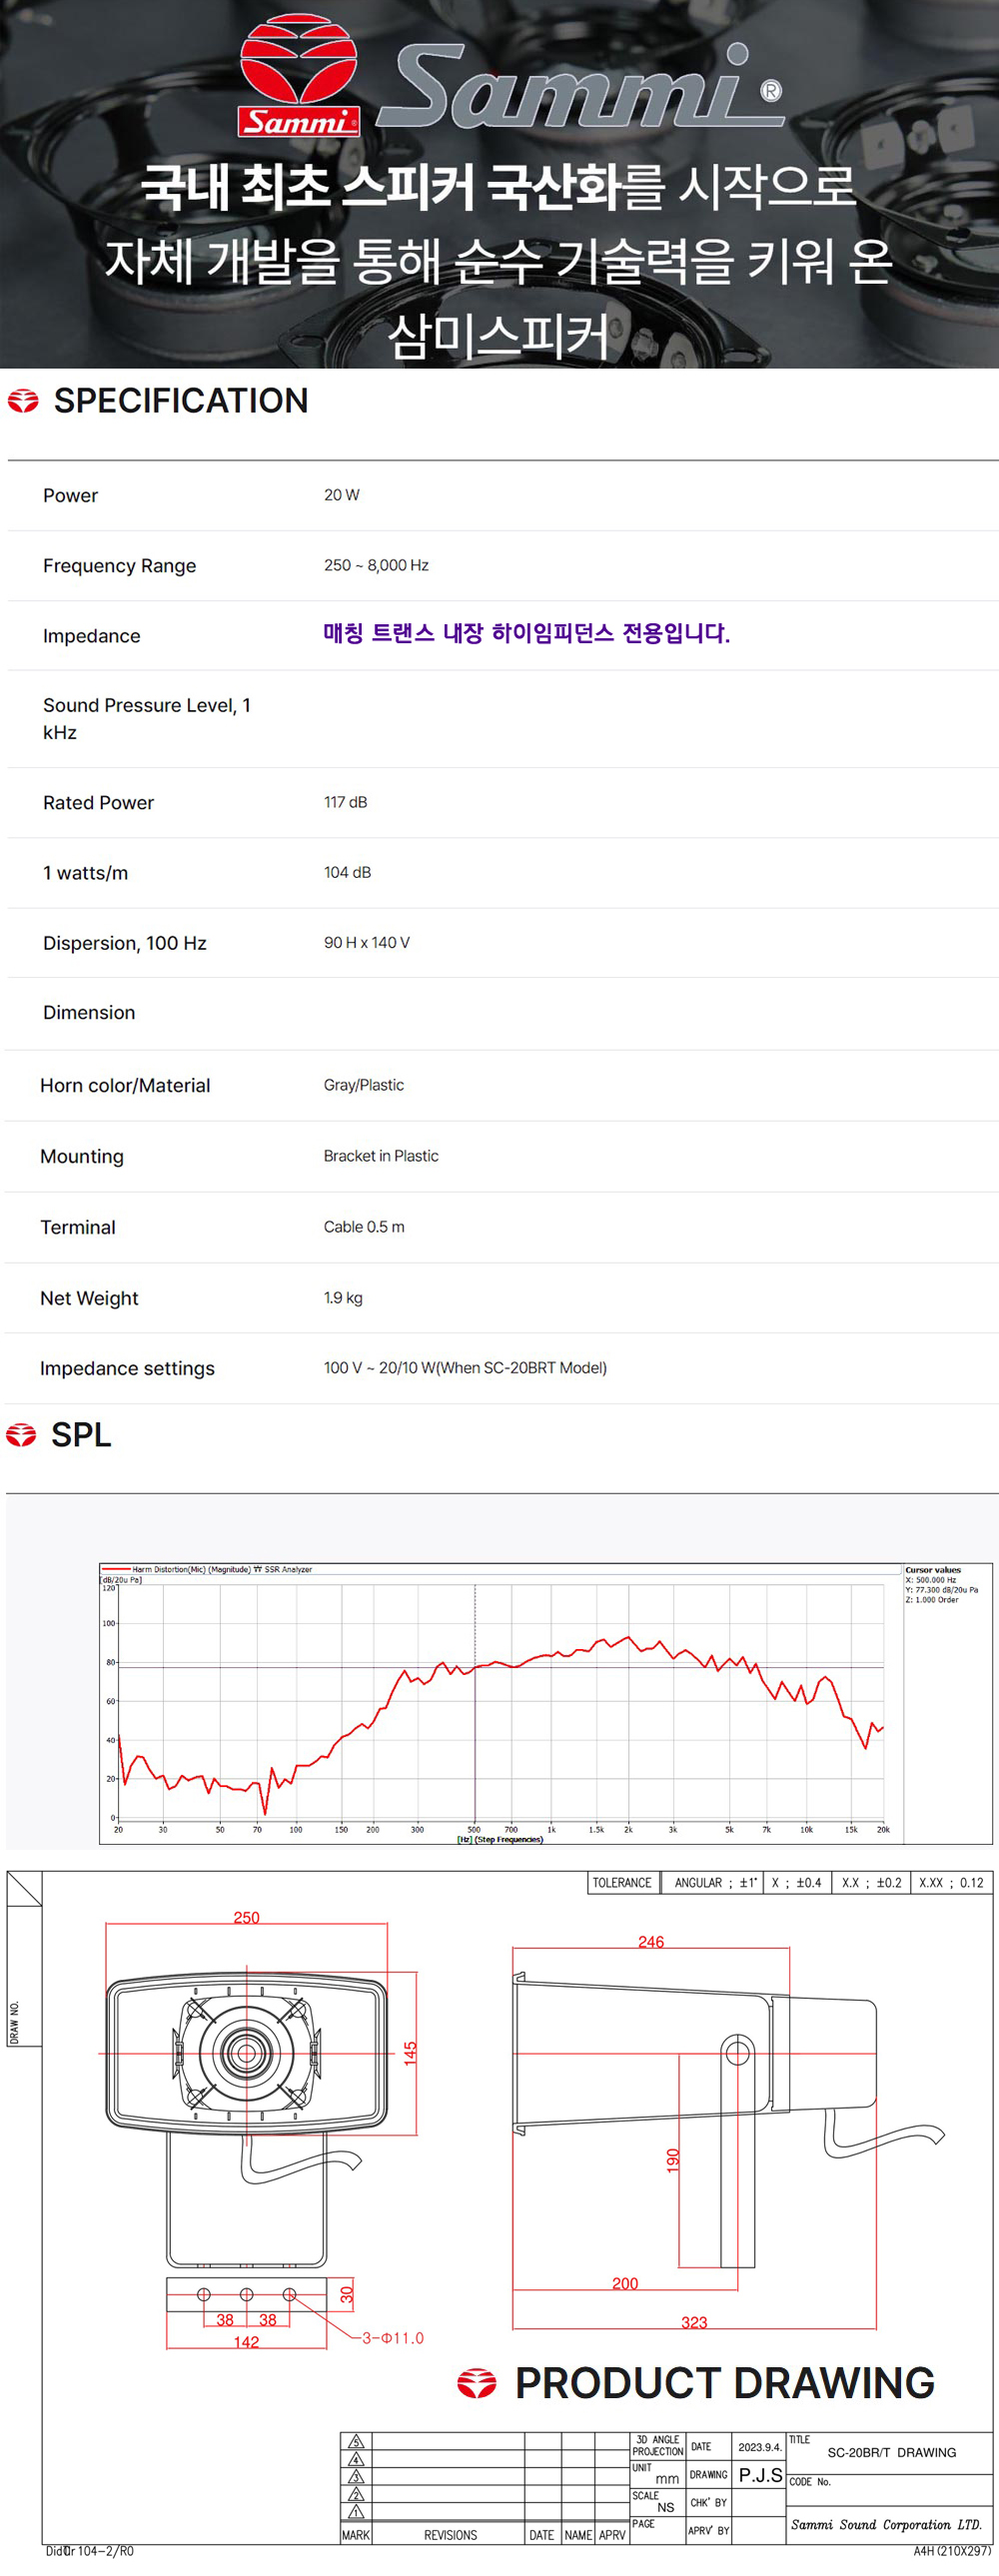The width and height of the screenshot is (999, 2576).
Task: Click the Korean headline banner text
Action: 498,260
